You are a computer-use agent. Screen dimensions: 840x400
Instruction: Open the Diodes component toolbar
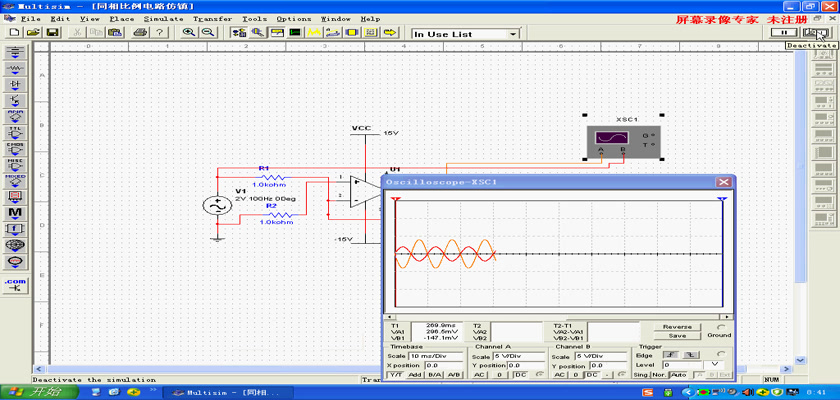click(x=16, y=84)
